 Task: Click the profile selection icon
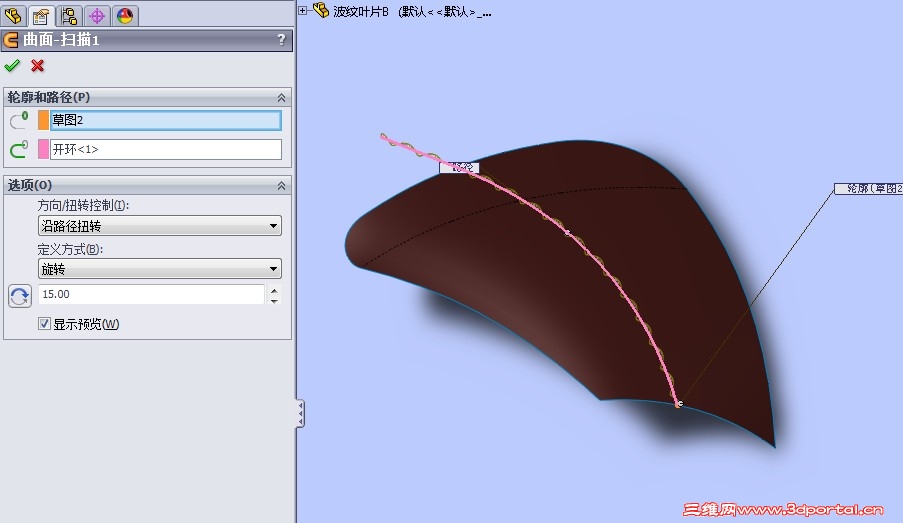[19, 120]
